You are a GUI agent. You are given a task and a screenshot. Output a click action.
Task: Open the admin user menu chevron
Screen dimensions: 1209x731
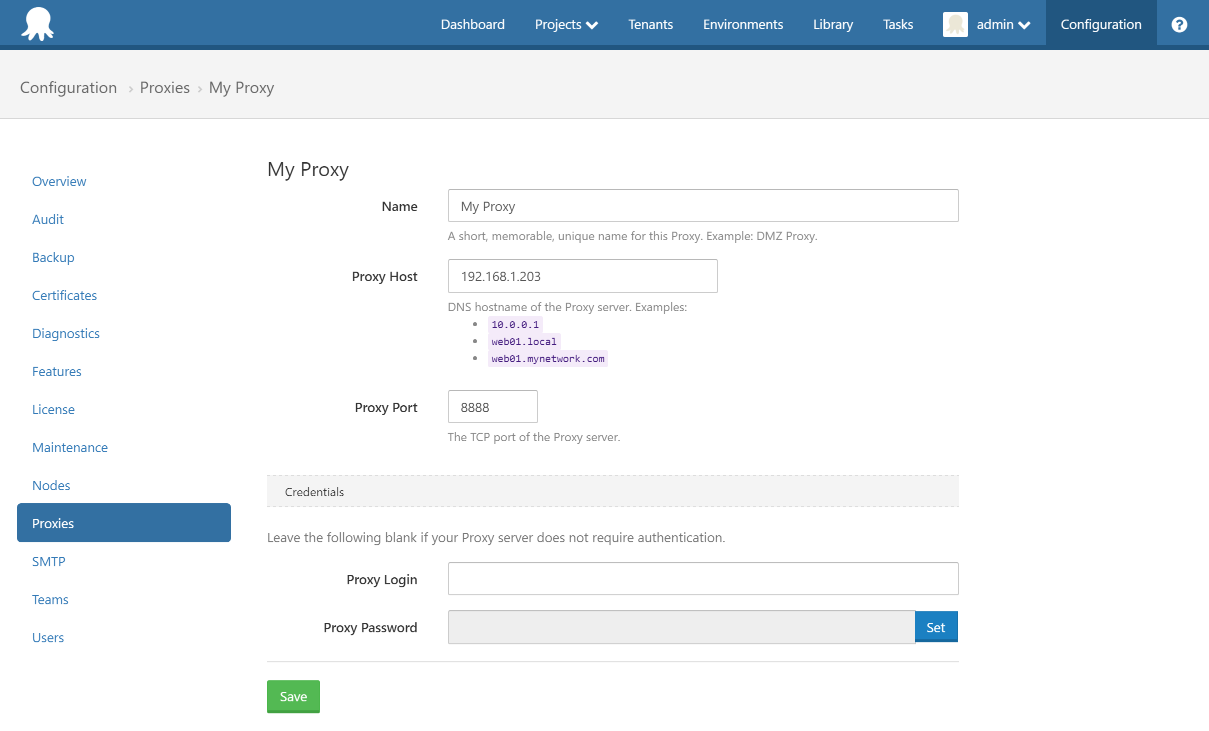1023,24
